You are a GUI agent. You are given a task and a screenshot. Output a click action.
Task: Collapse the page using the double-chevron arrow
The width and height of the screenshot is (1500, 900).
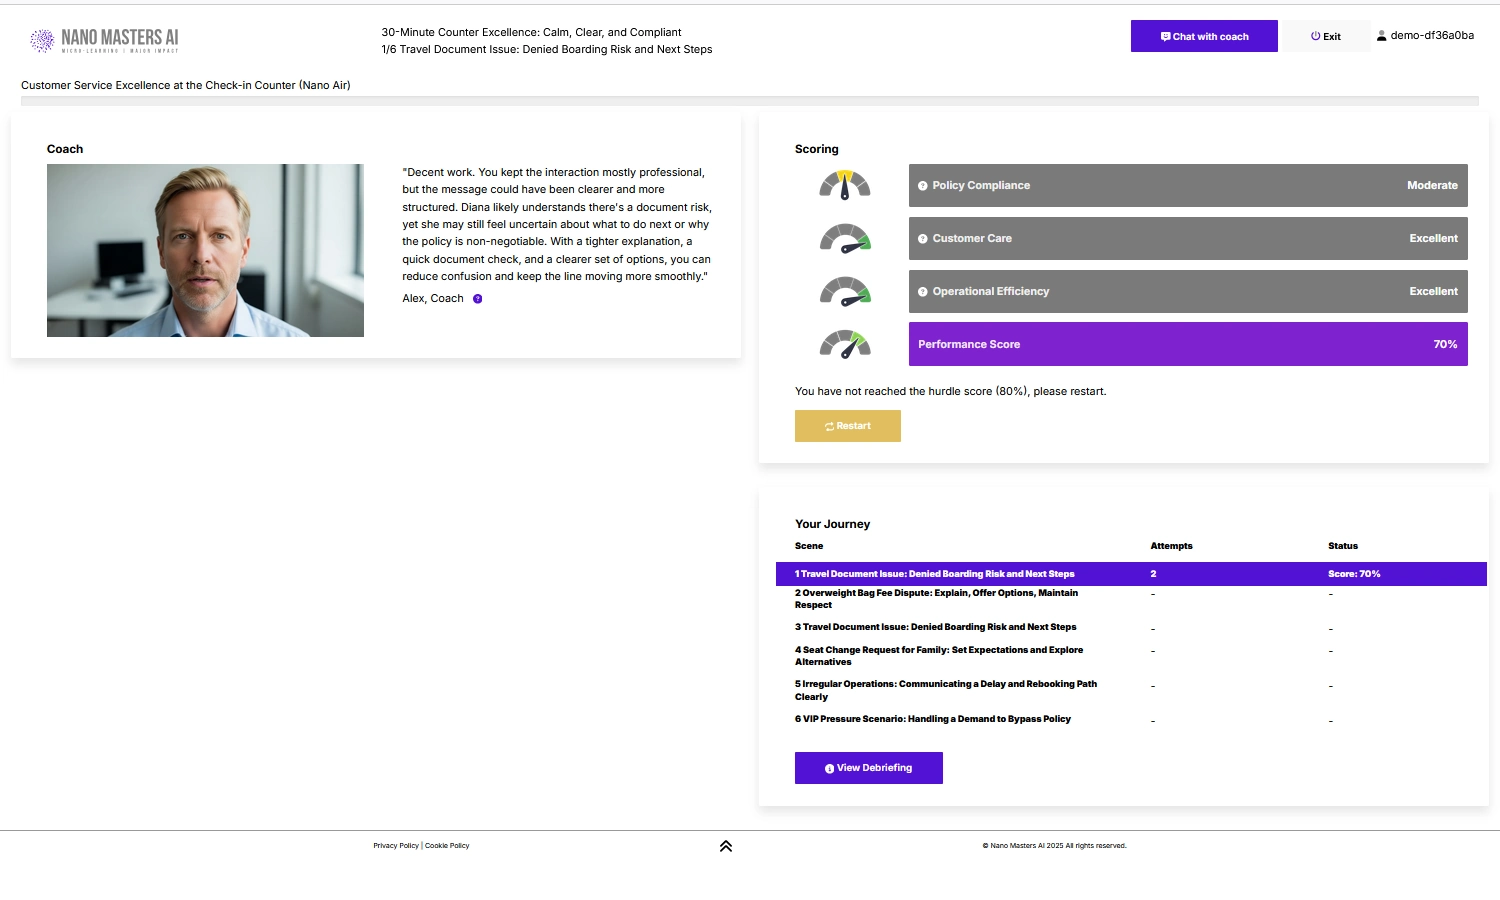tap(725, 845)
